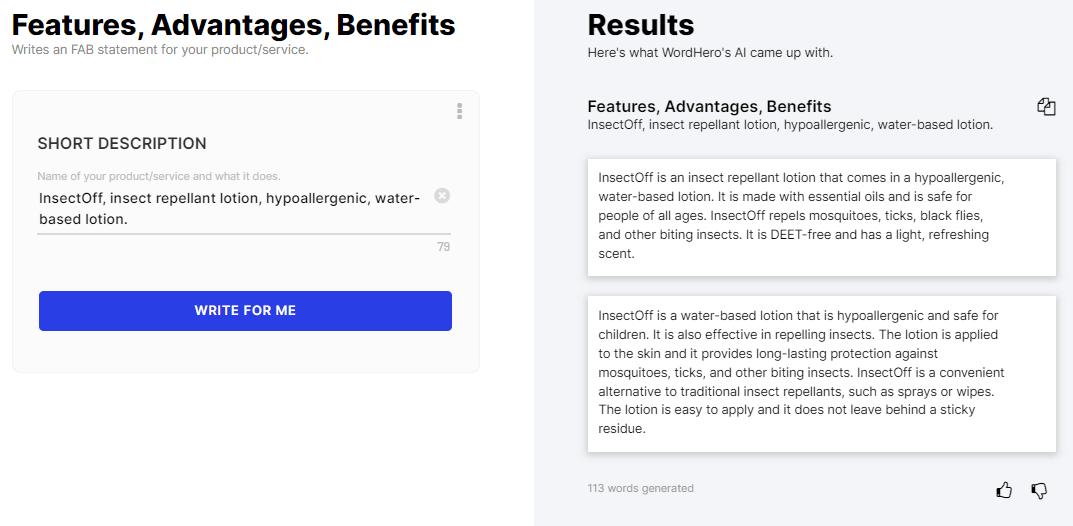1073x526 pixels.
Task: Click the SHORT DESCRIPTION label
Action: click(122, 143)
